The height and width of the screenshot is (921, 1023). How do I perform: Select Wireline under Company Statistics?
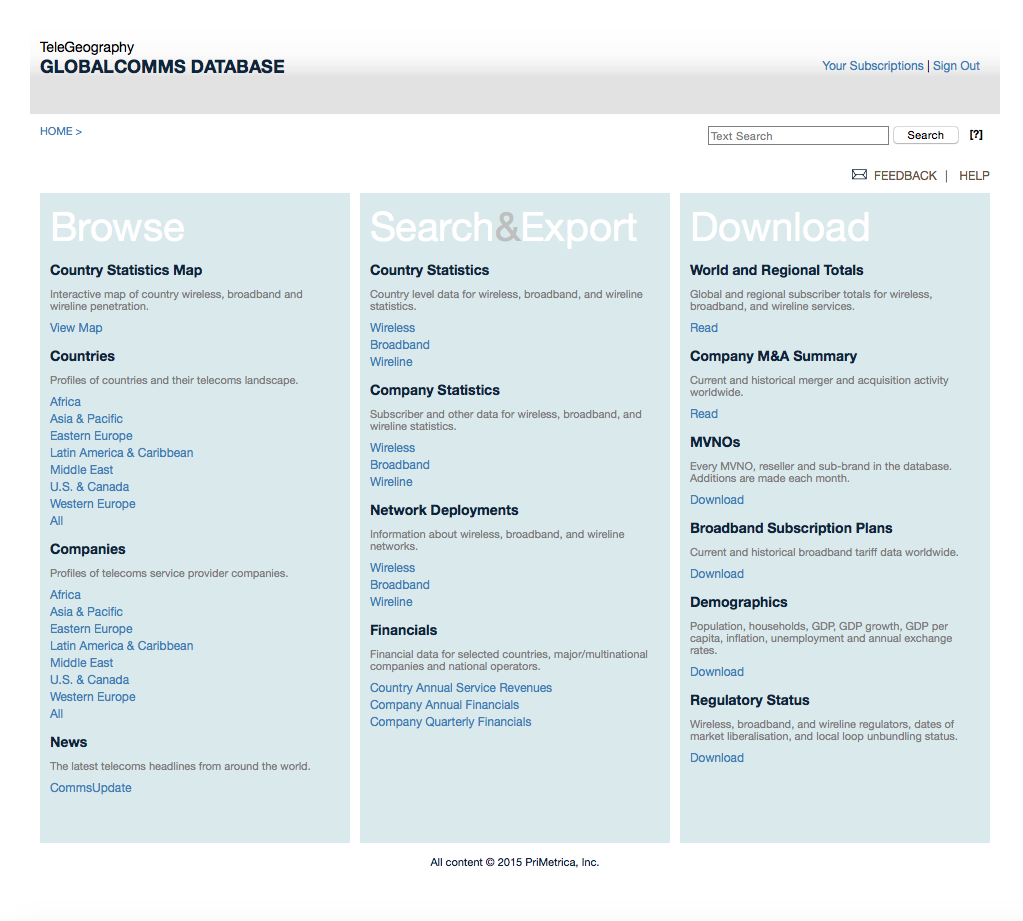[x=391, y=481]
